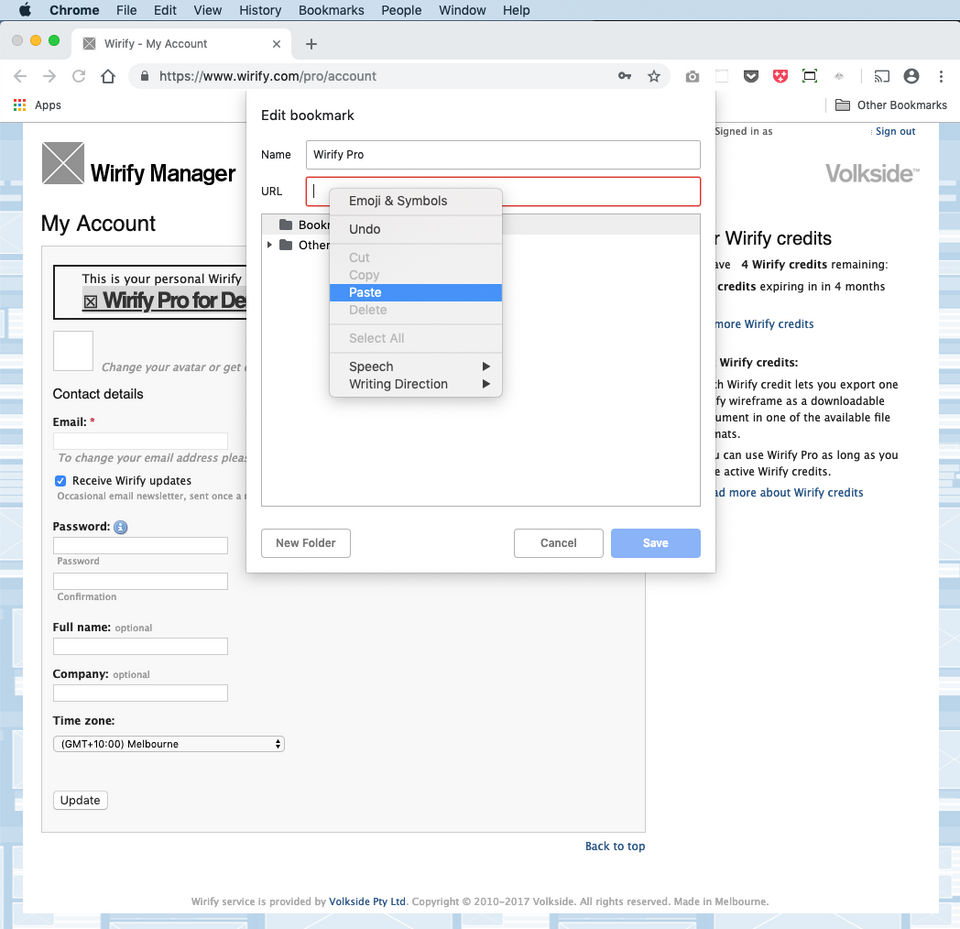This screenshot has width=960, height=929.
Task: Click the Update button
Action: tap(80, 800)
